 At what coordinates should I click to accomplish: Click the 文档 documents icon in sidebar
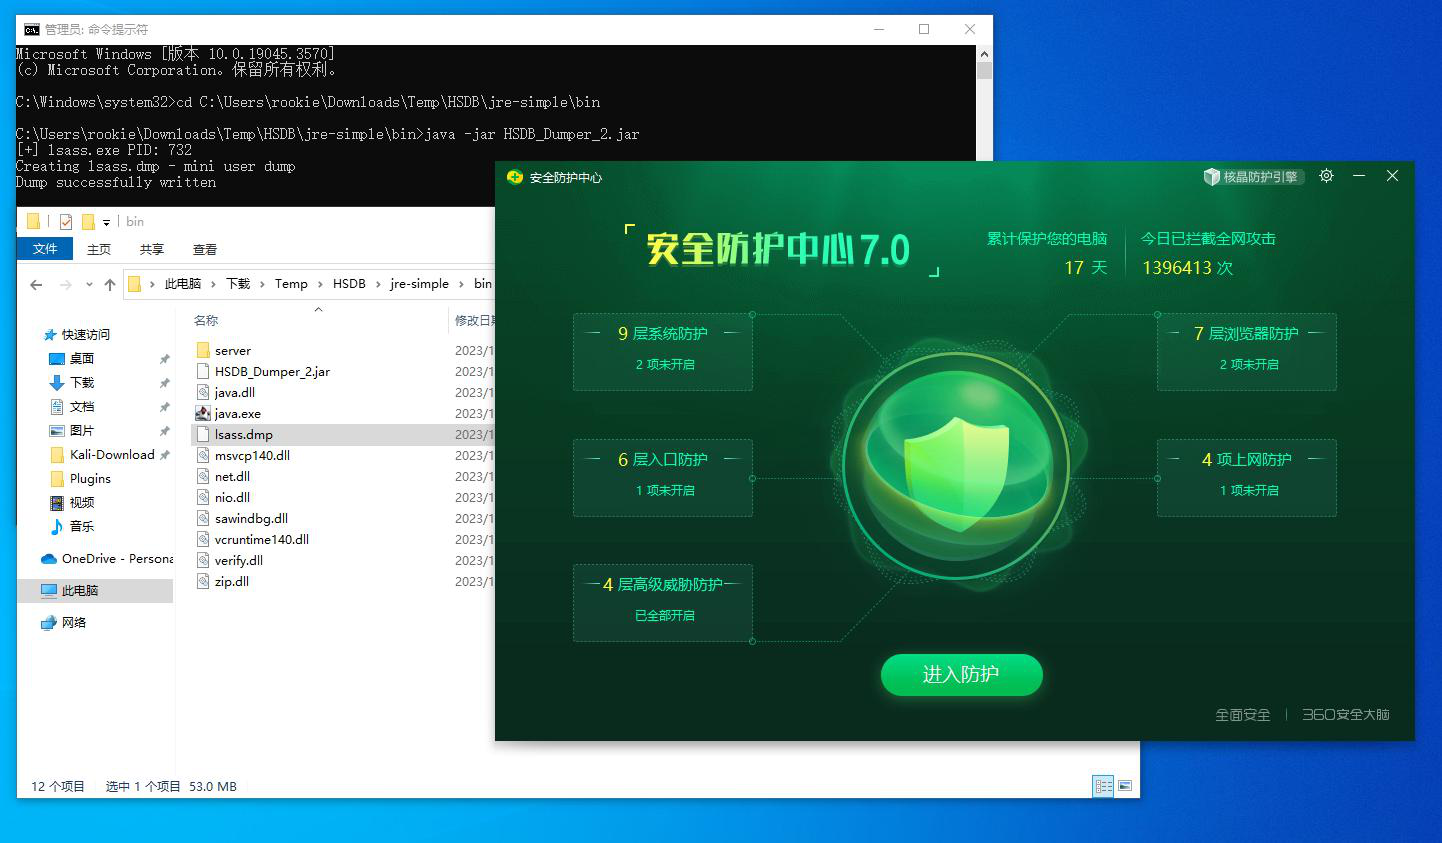tap(57, 406)
